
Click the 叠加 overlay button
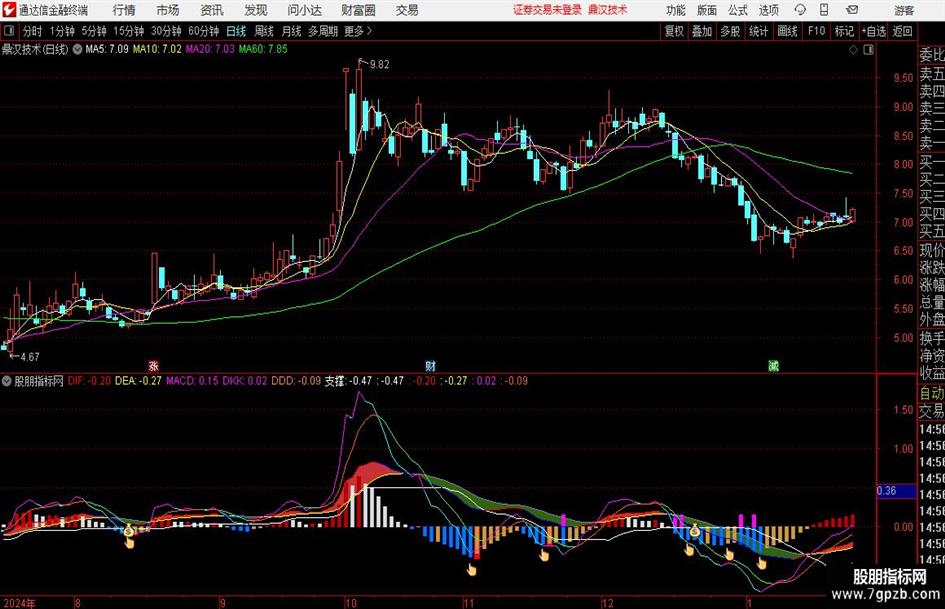[x=702, y=31]
